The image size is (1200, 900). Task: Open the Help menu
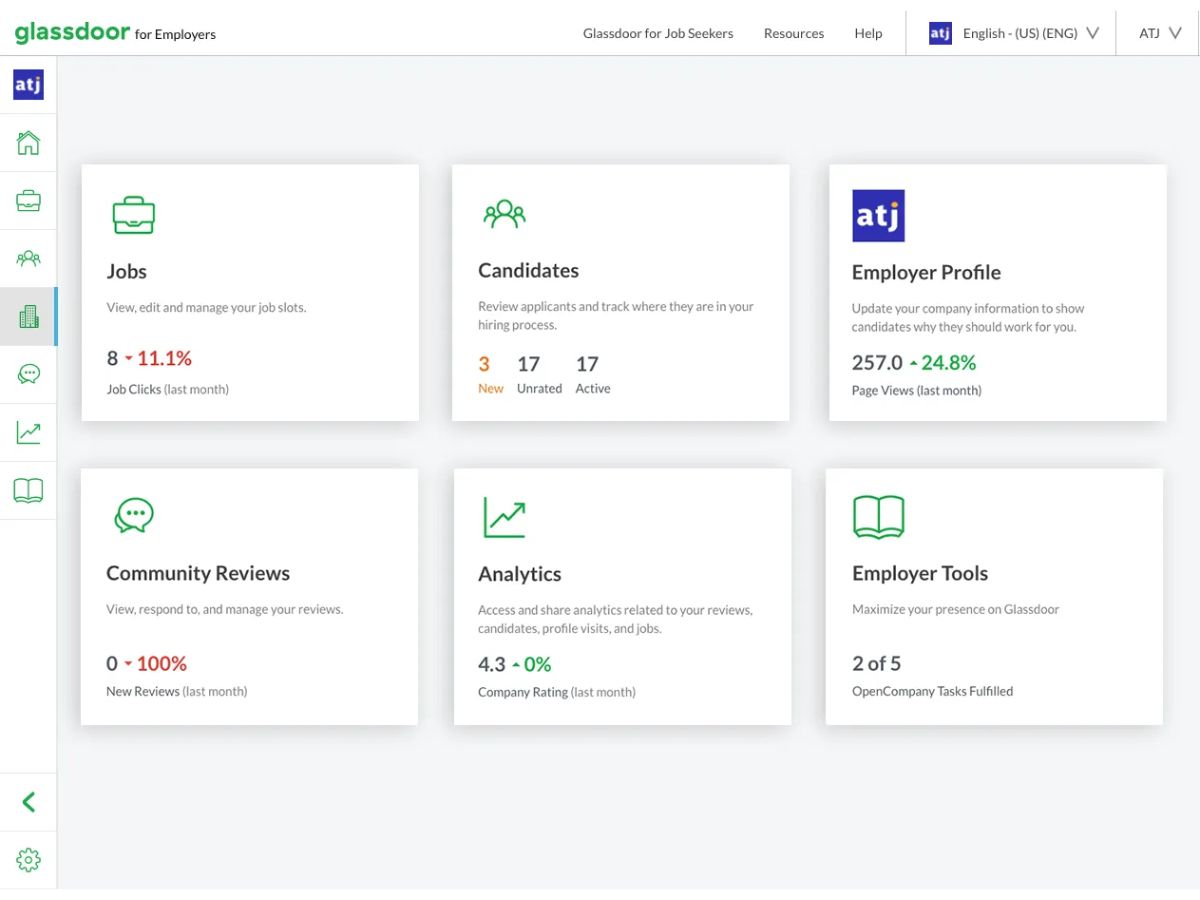pyautogui.click(x=868, y=33)
